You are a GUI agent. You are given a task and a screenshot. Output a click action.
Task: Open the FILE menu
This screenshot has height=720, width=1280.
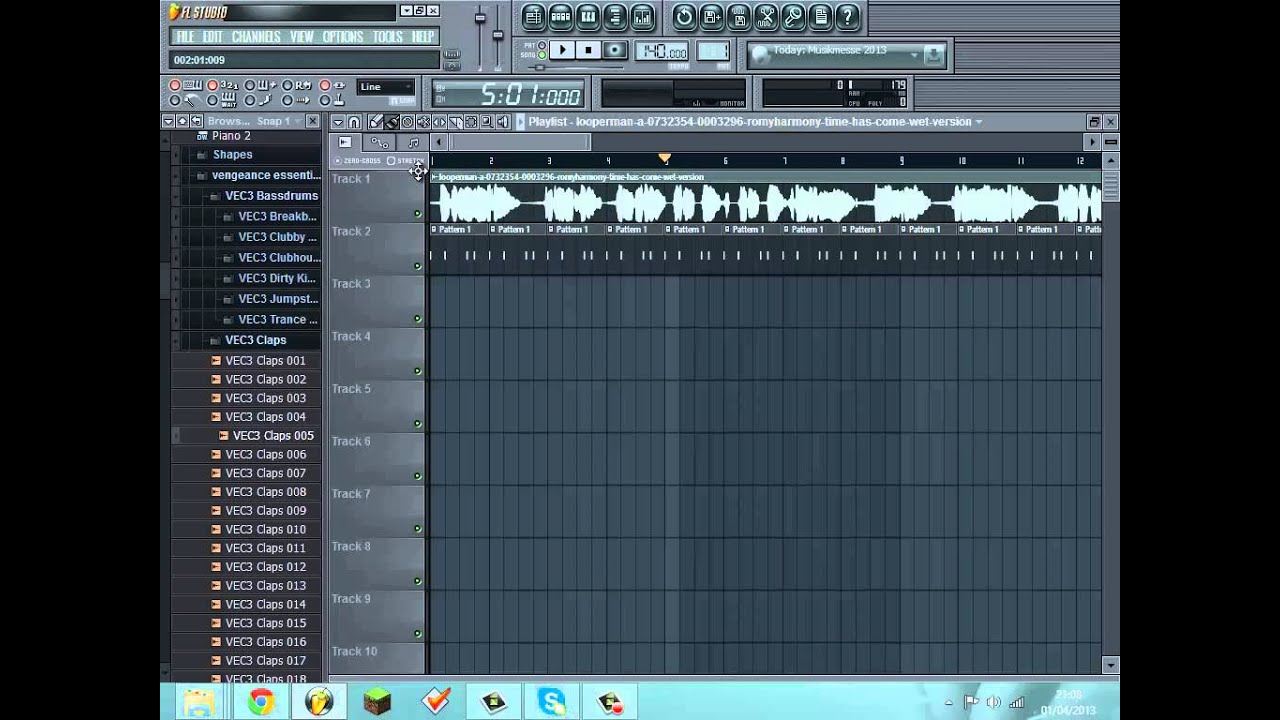click(185, 37)
